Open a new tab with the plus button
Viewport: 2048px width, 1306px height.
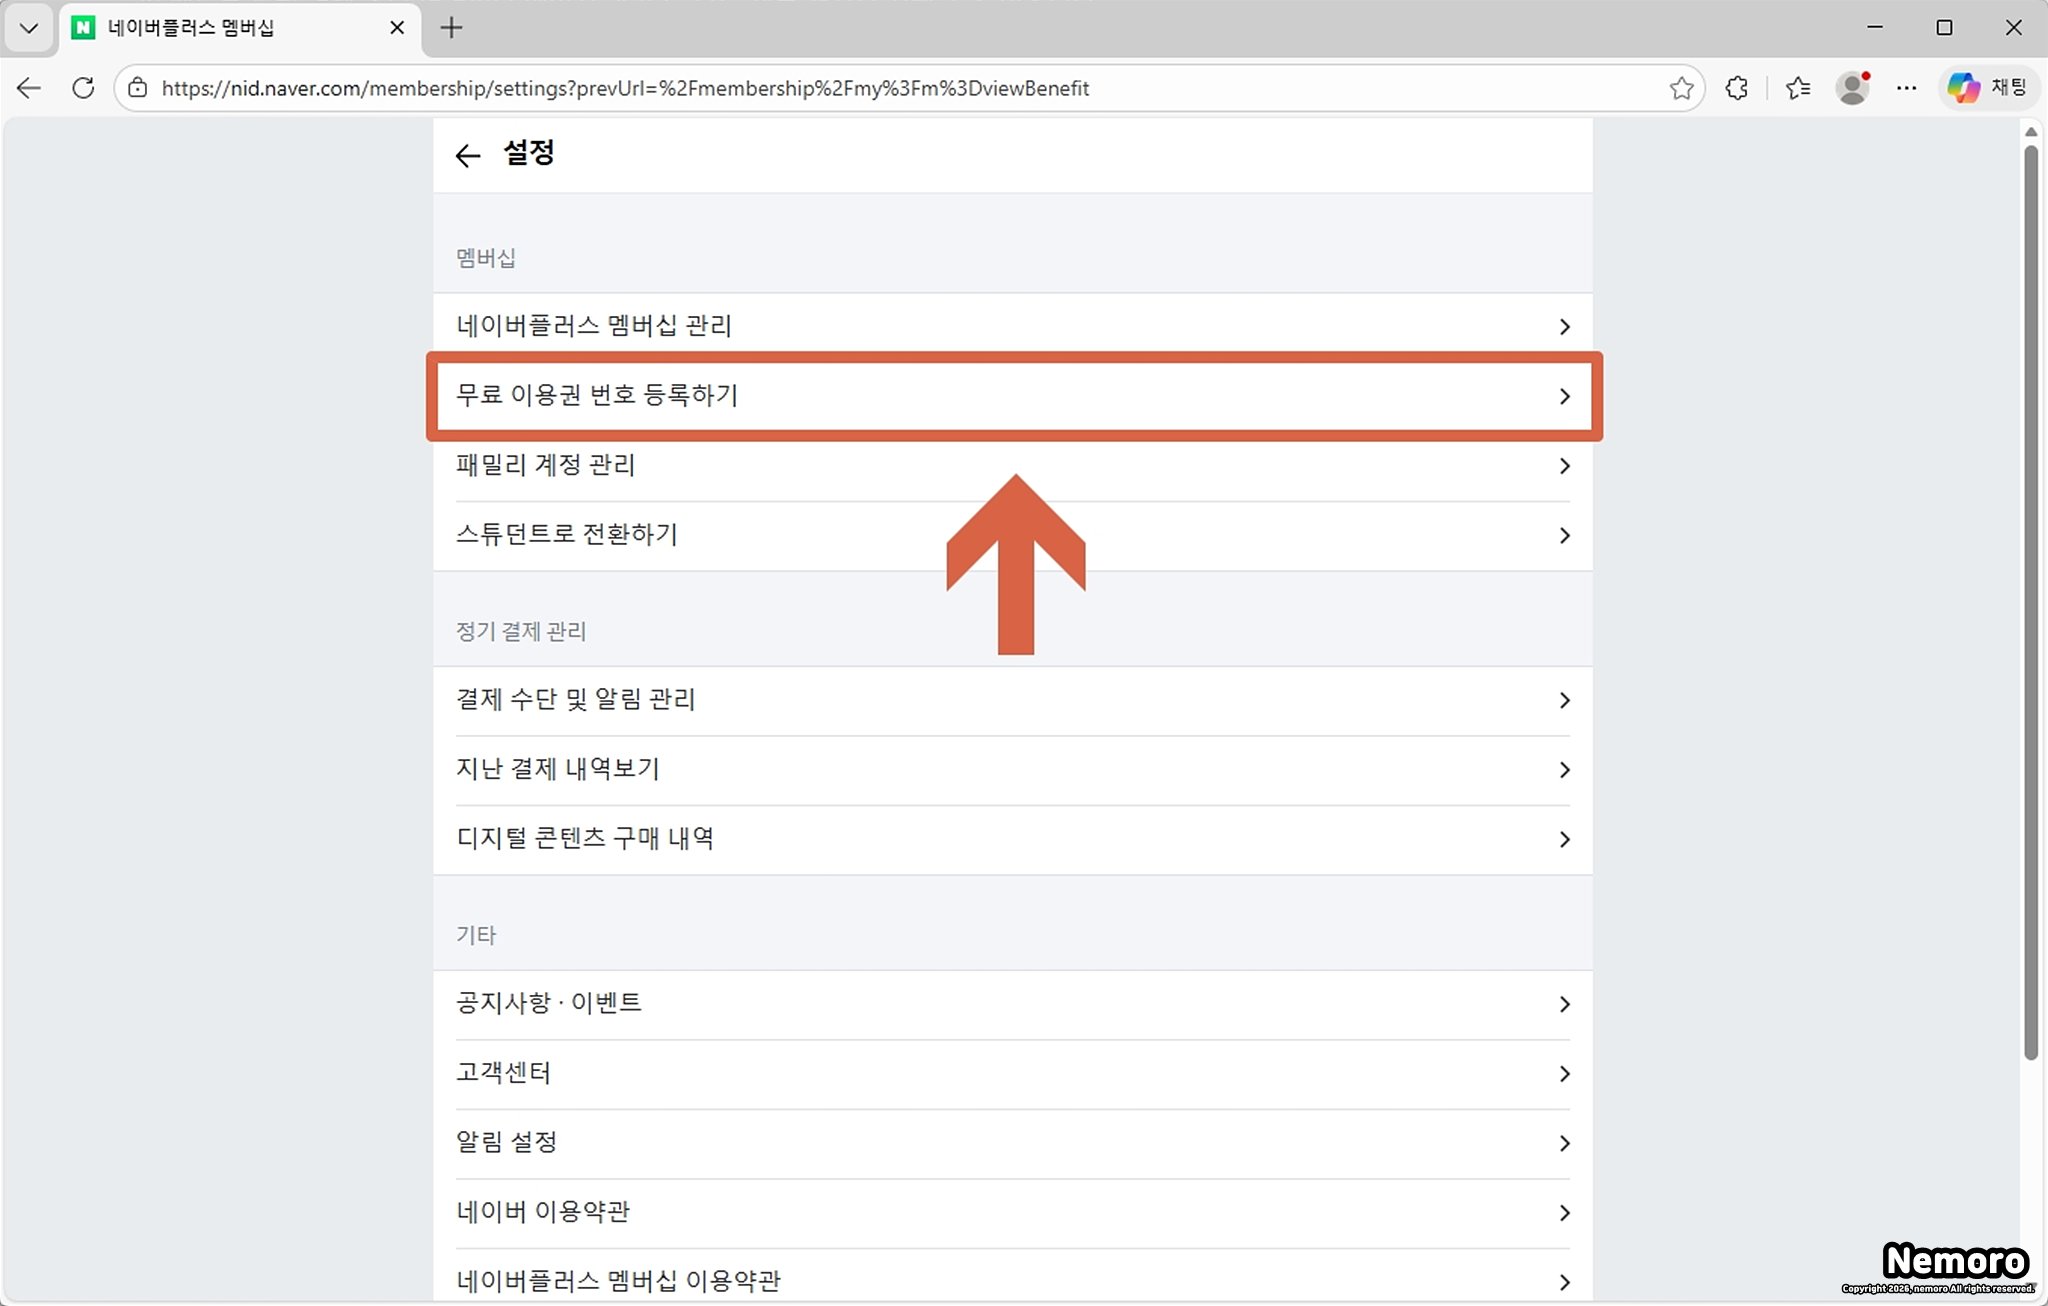[451, 28]
